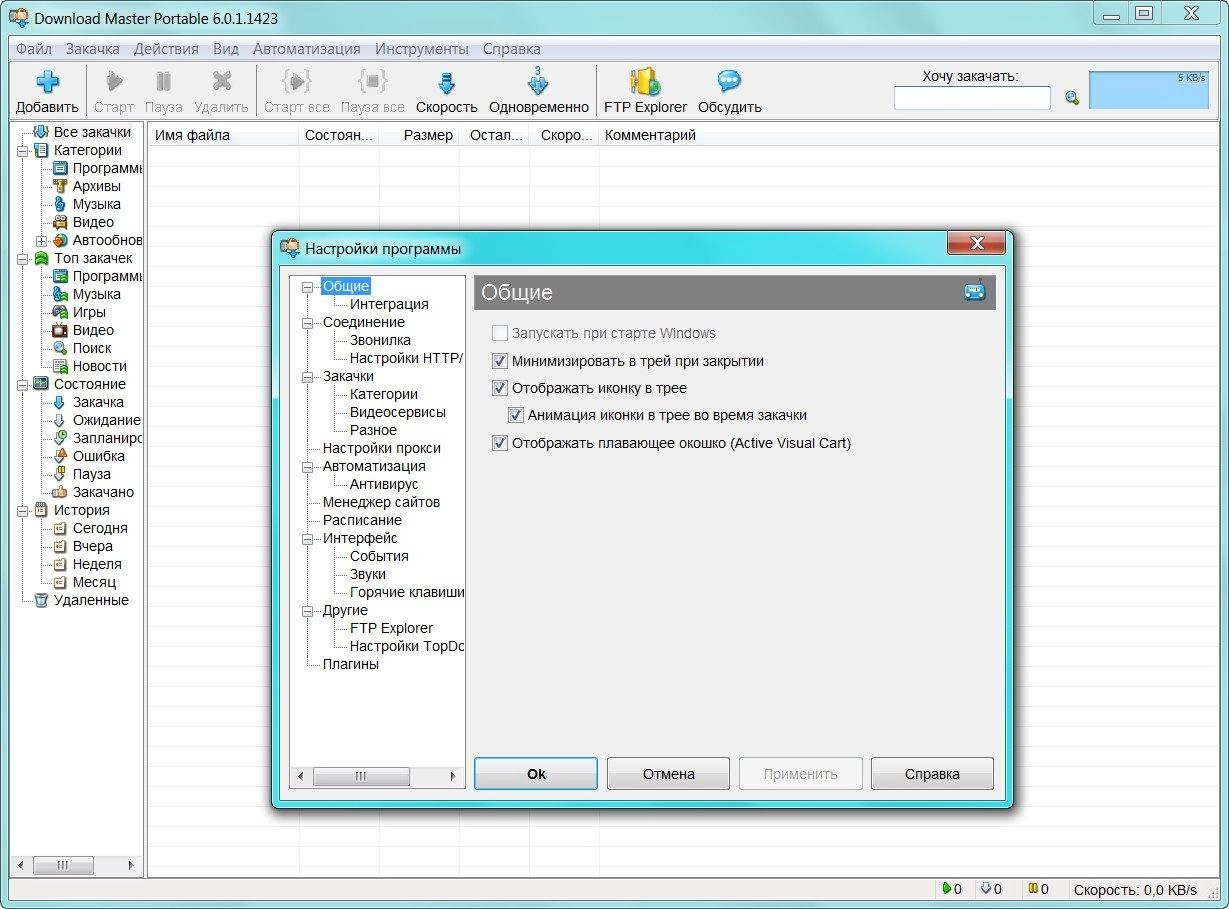Select Расписание in settings tree

[x=362, y=520]
